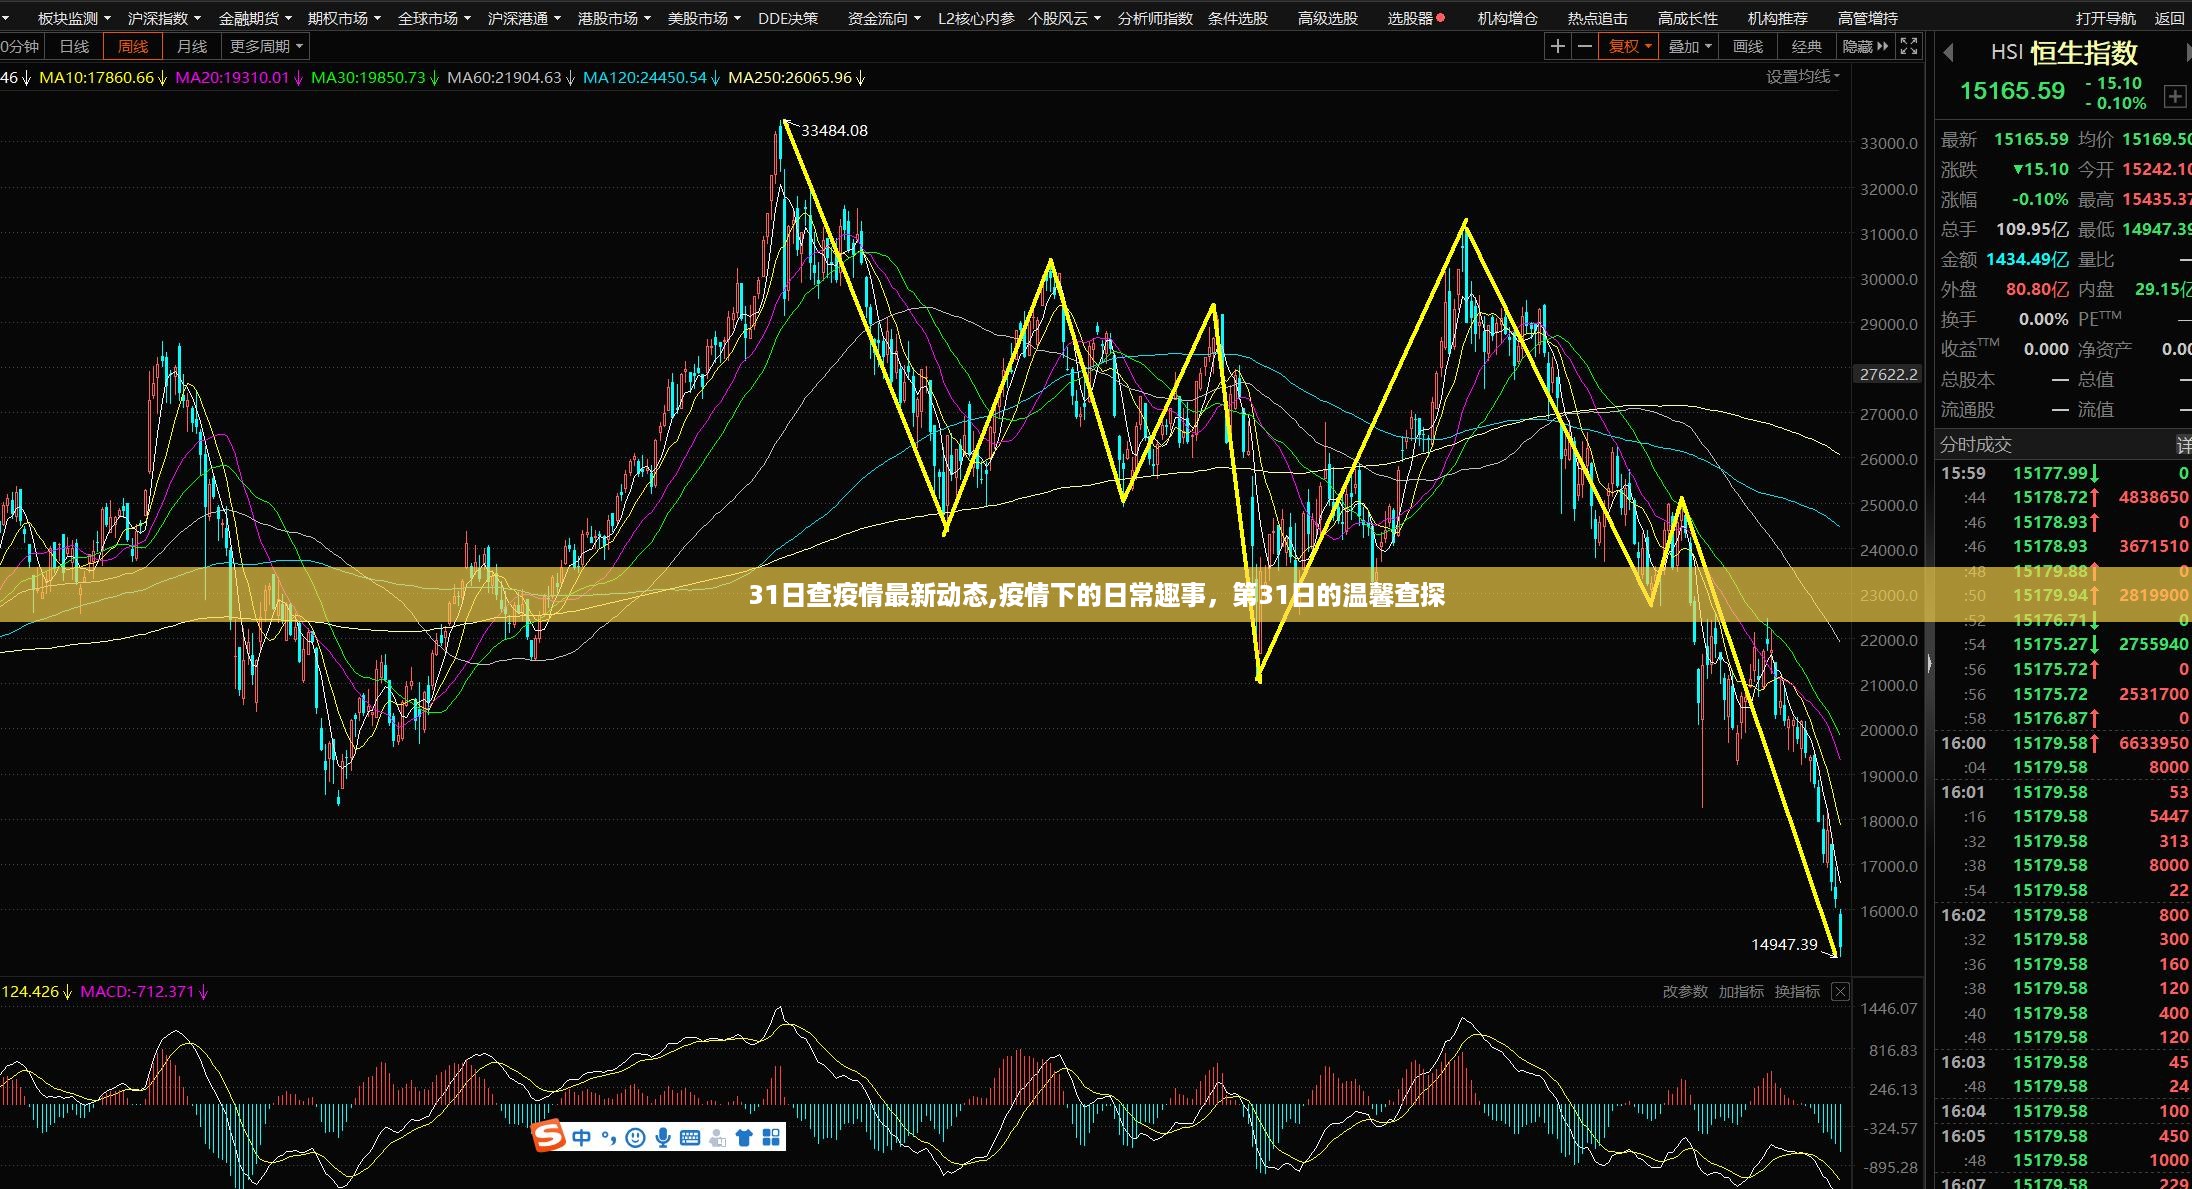The width and height of the screenshot is (2192, 1189).
Task: Click the side panel collapse splitter handle
Action: click(x=1929, y=663)
